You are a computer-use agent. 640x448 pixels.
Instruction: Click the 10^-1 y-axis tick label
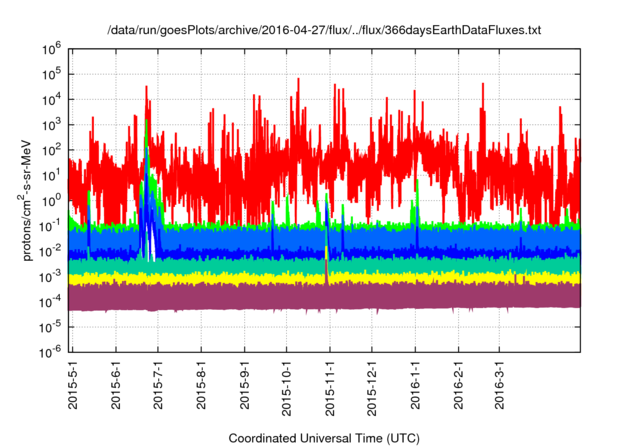(50, 226)
